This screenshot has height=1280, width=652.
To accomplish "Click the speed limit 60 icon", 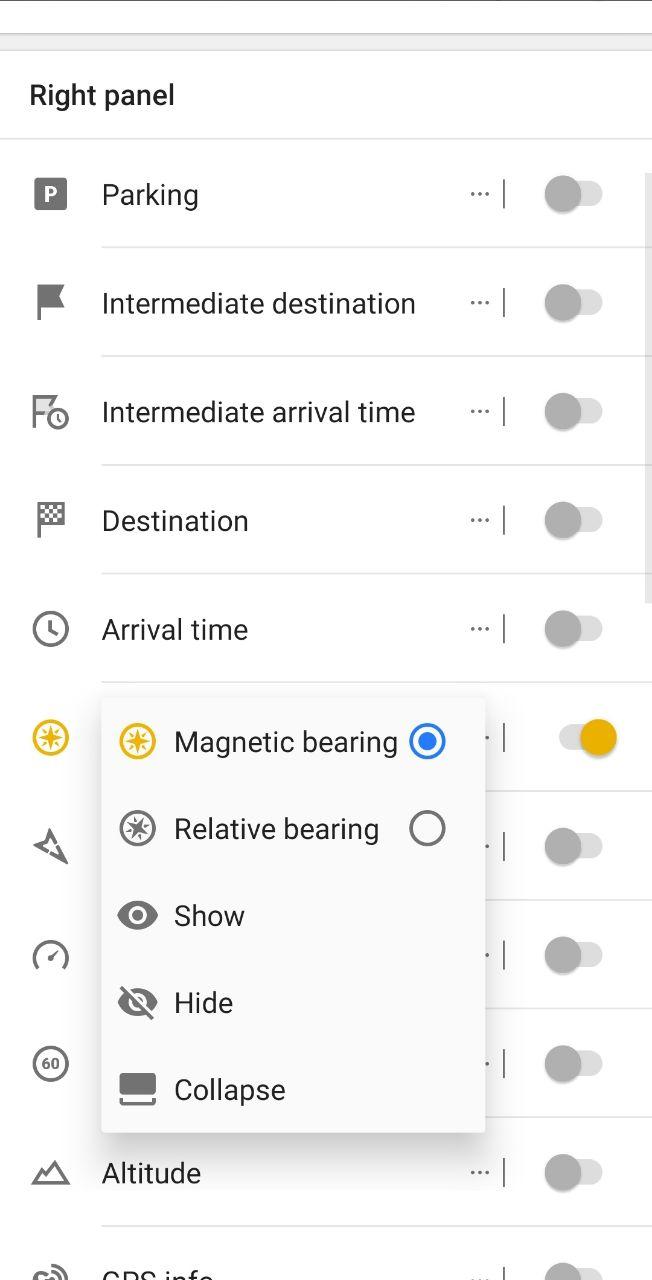I will click(50, 1063).
